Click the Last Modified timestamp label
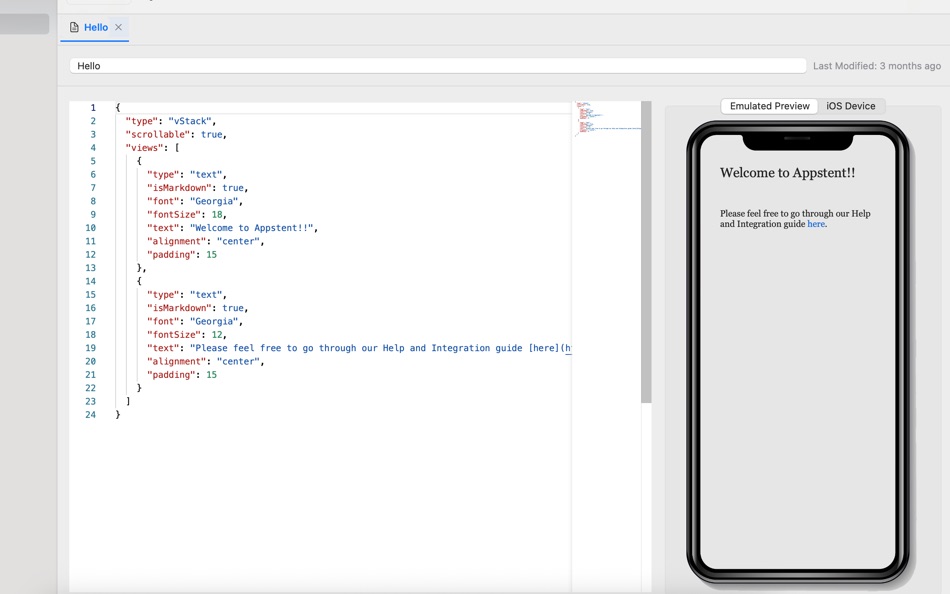This screenshot has height=594, width=950. click(878, 65)
